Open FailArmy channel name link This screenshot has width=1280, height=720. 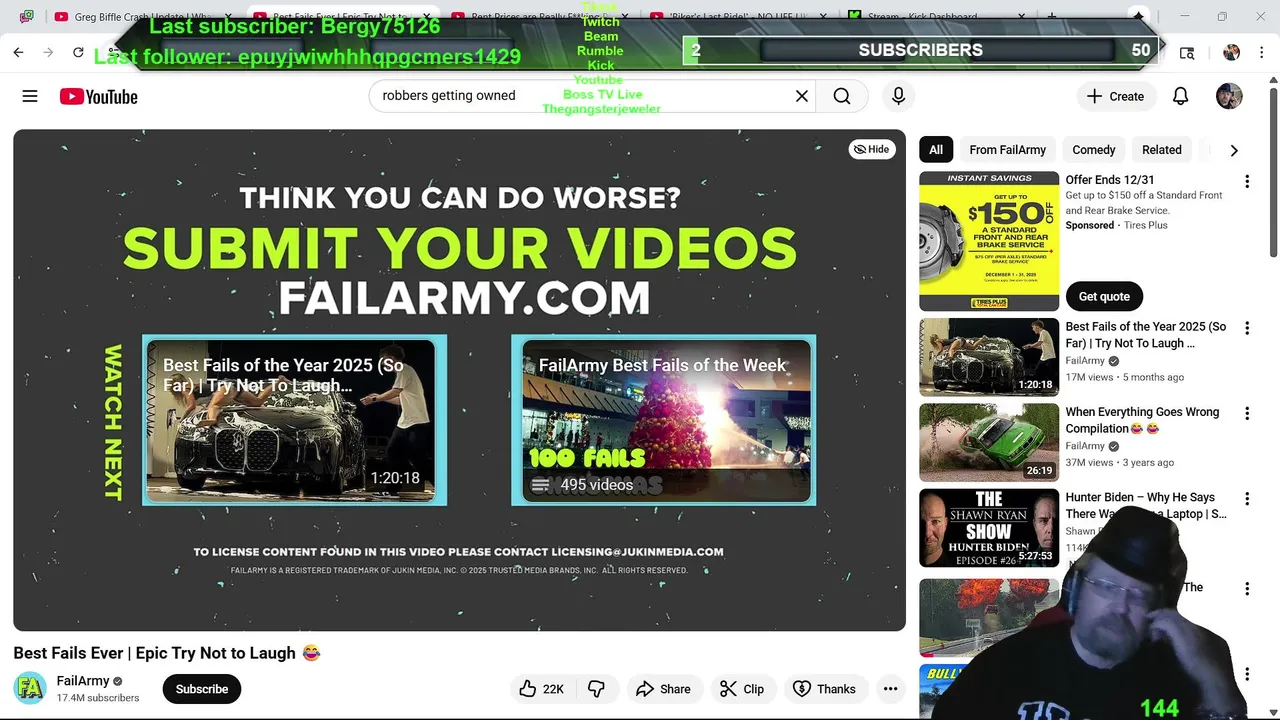coord(83,681)
